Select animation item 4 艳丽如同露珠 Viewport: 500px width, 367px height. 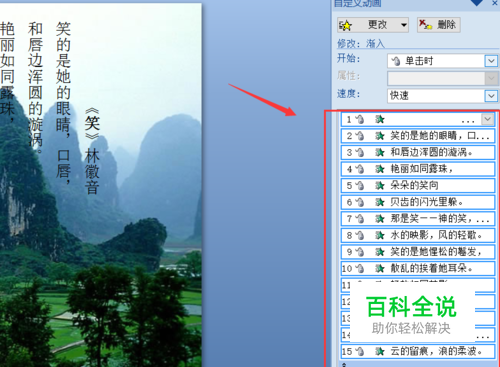tap(418, 169)
